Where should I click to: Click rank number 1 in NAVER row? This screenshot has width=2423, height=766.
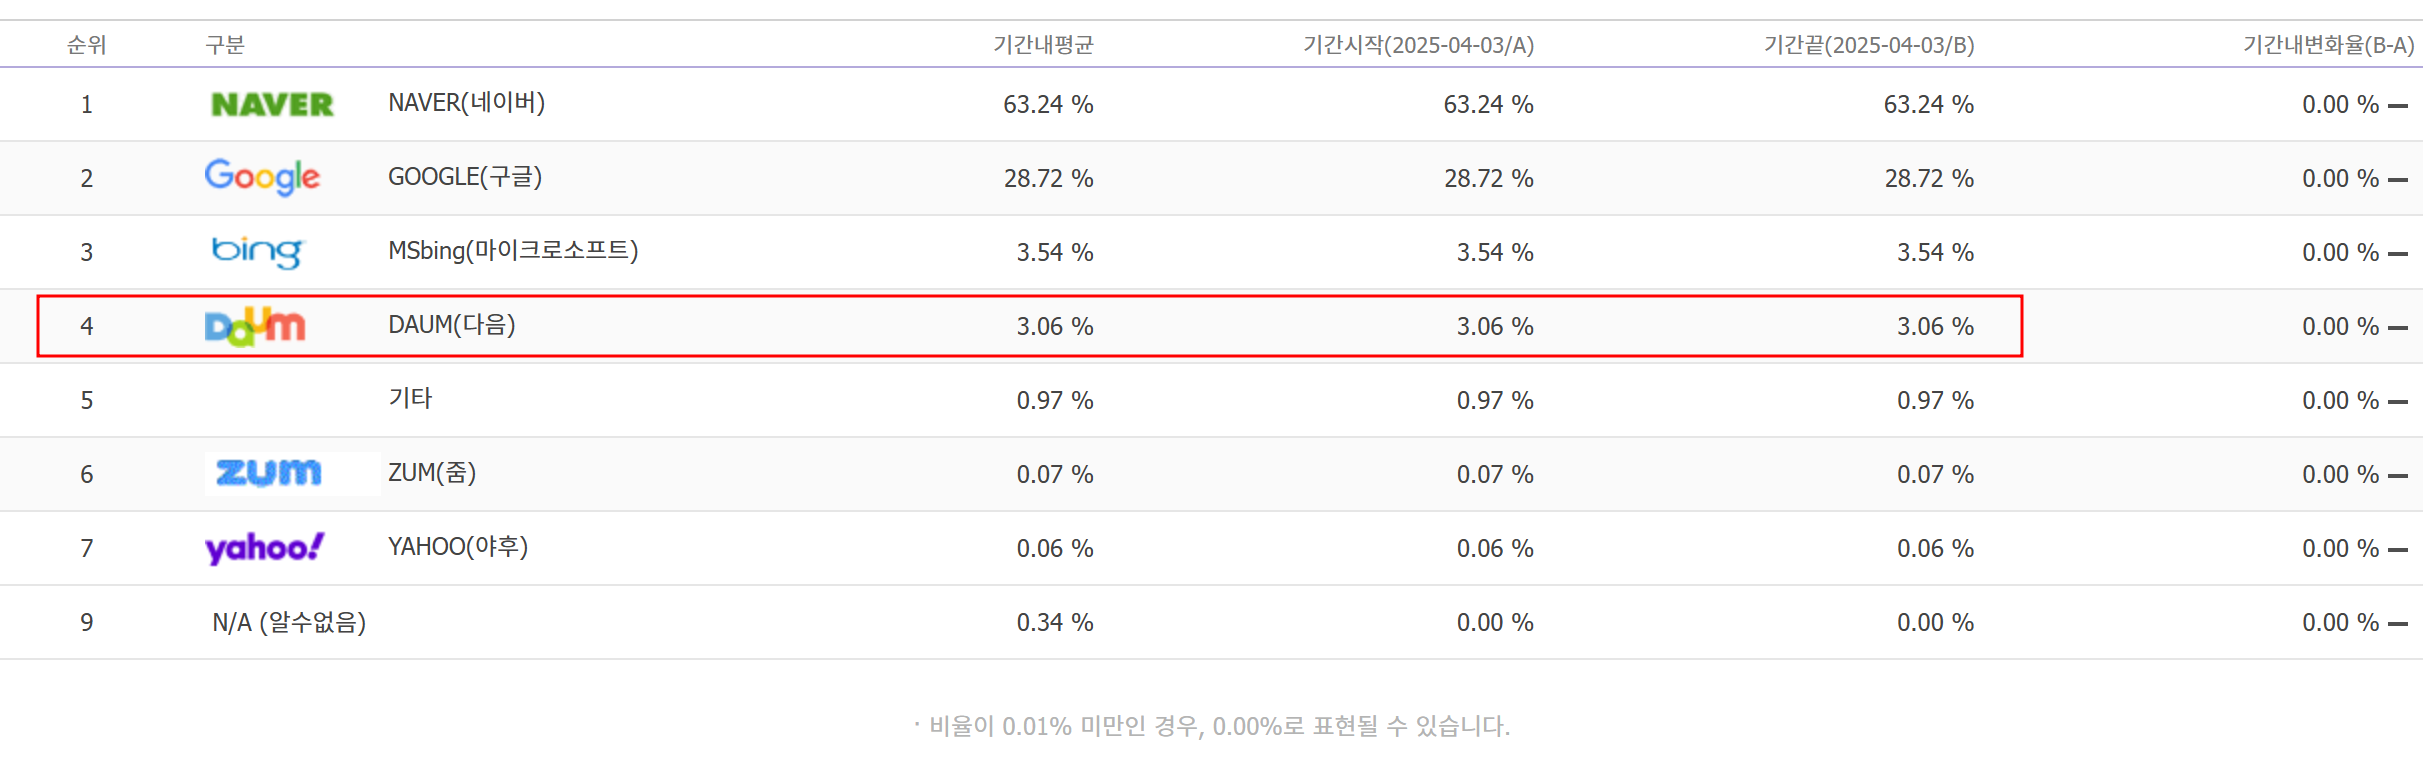pos(87,105)
